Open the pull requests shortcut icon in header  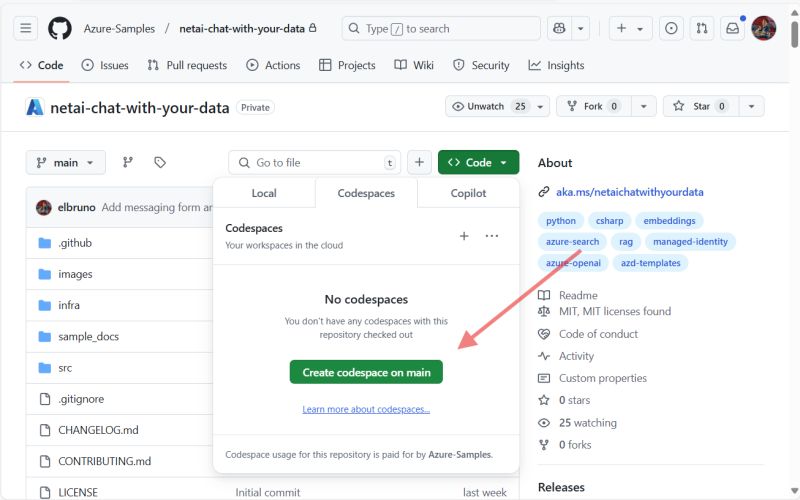click(702, 29)
